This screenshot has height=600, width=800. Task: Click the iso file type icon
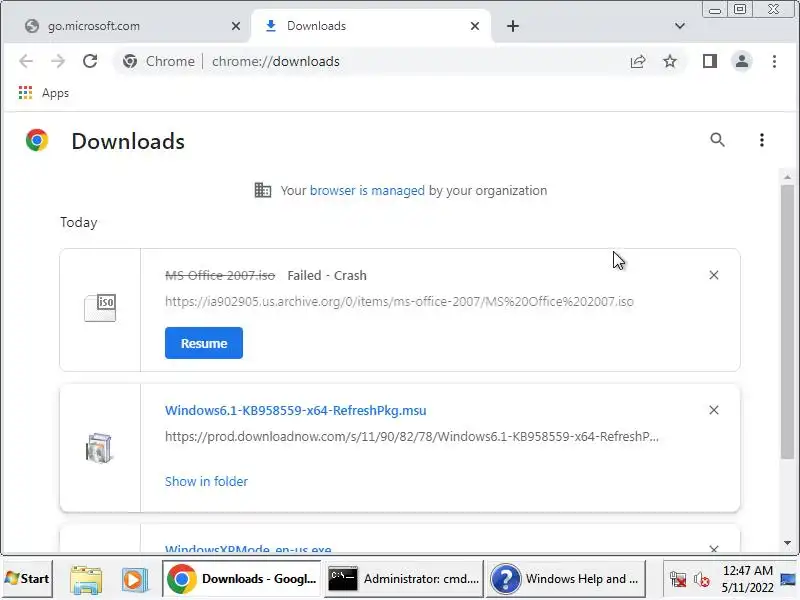[100, 308]
